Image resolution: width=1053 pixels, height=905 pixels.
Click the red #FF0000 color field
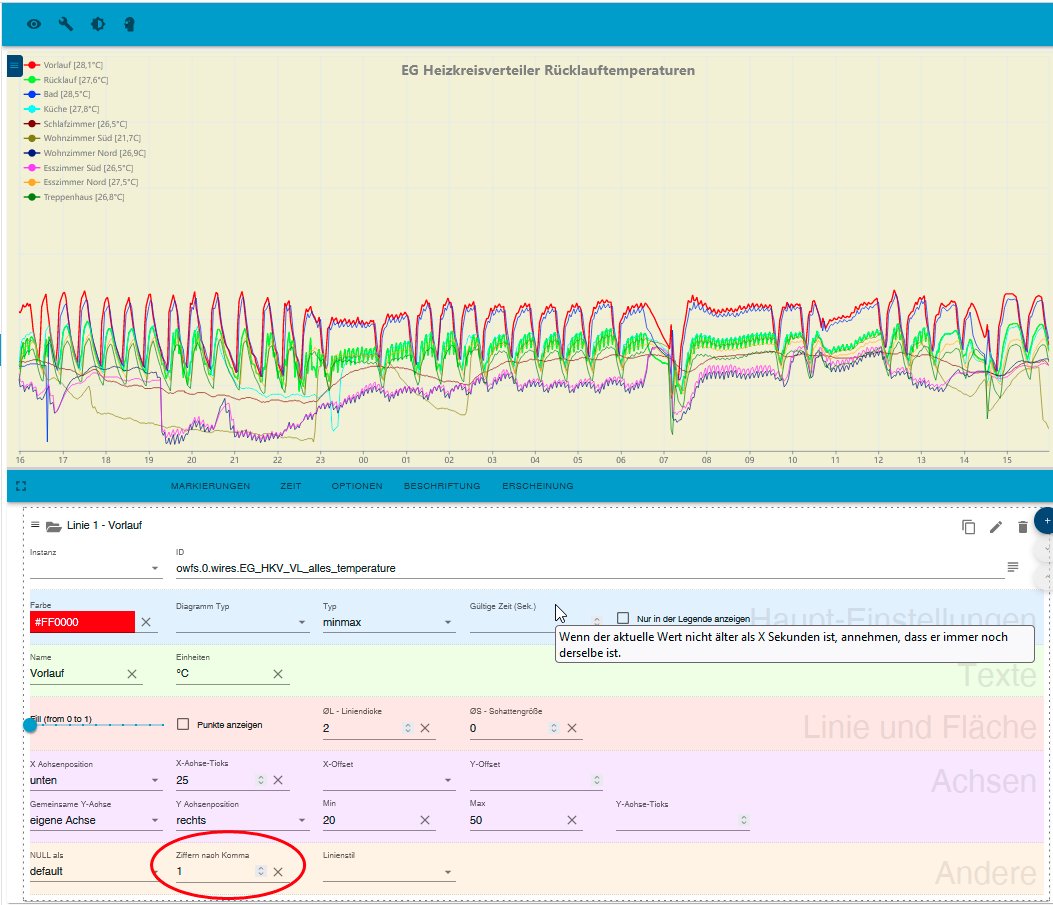(83, 622)
